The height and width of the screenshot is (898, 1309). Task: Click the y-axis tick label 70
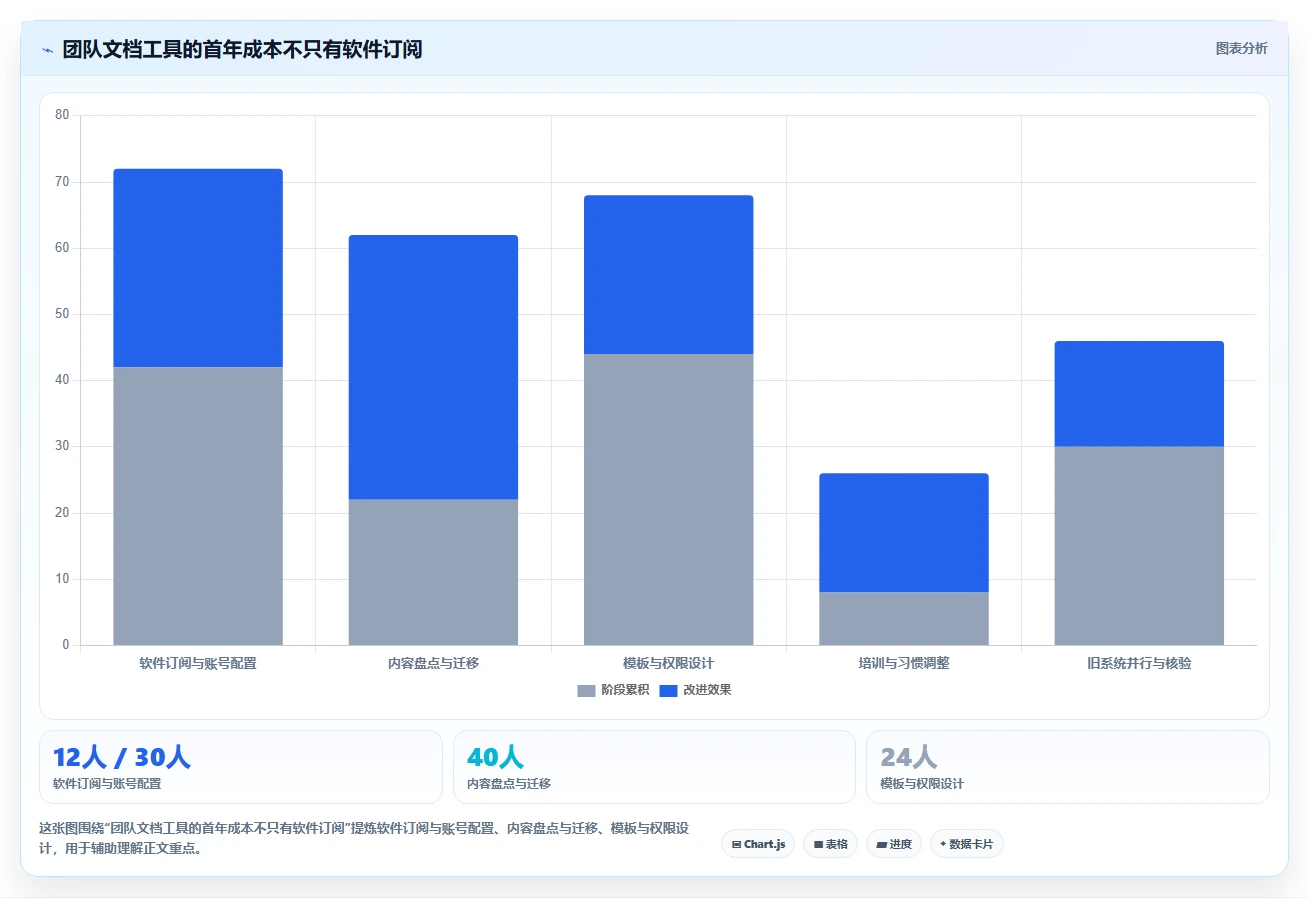[62, 182]
